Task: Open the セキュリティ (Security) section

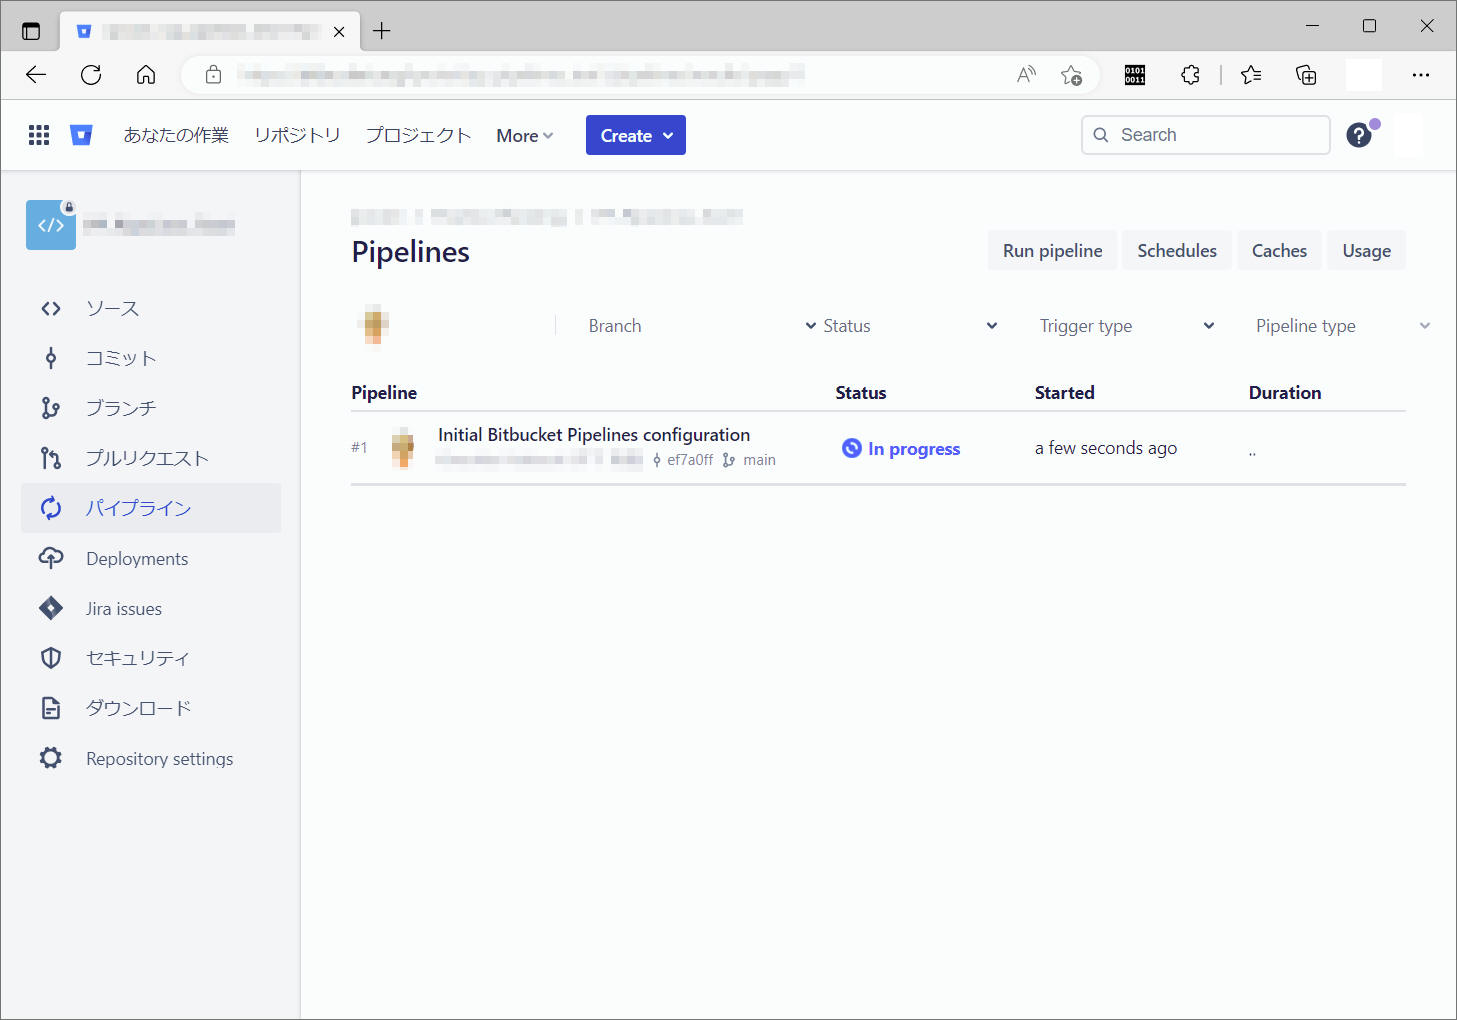Action: [137, 658]
